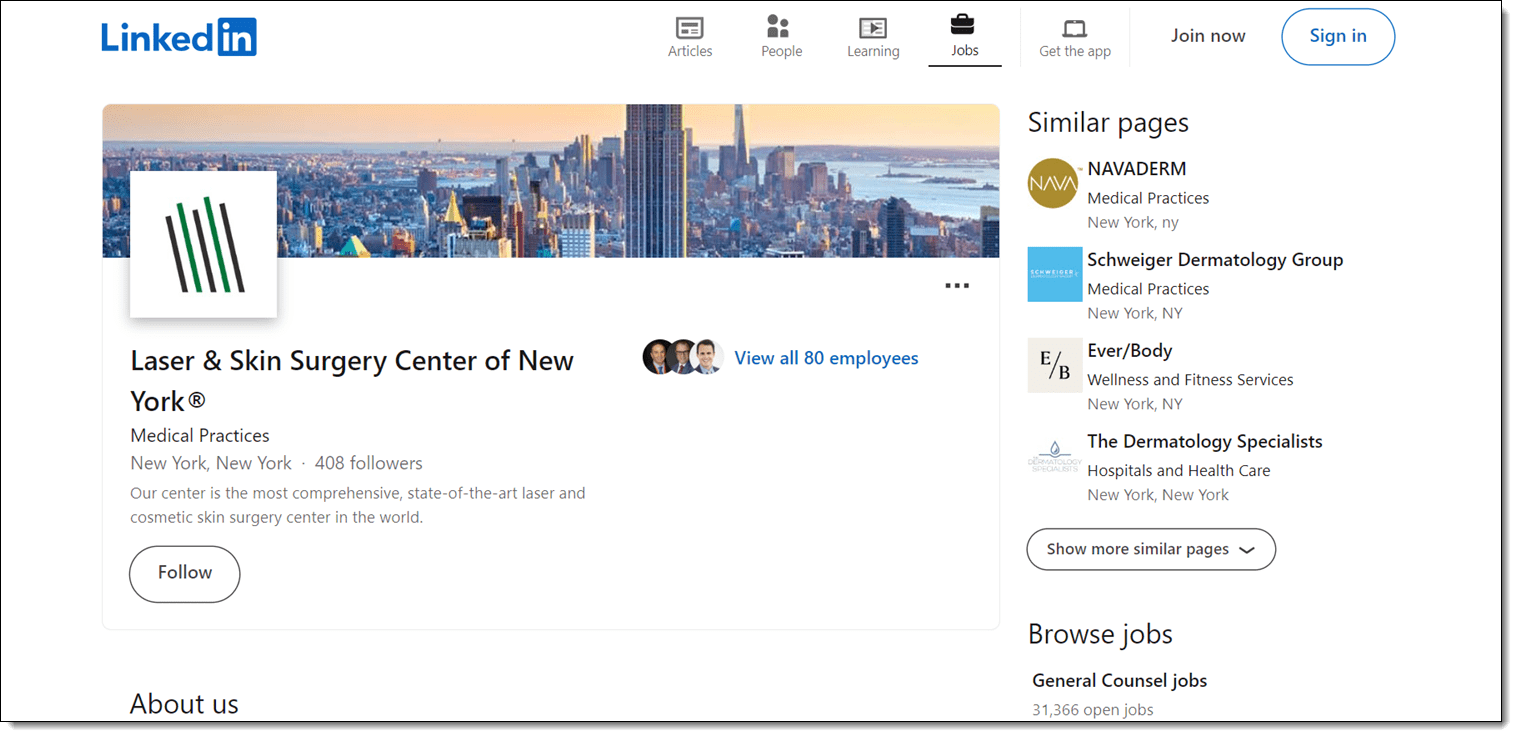Open the three-dot more options menu

pyautogui.click(x=957, y=286)
